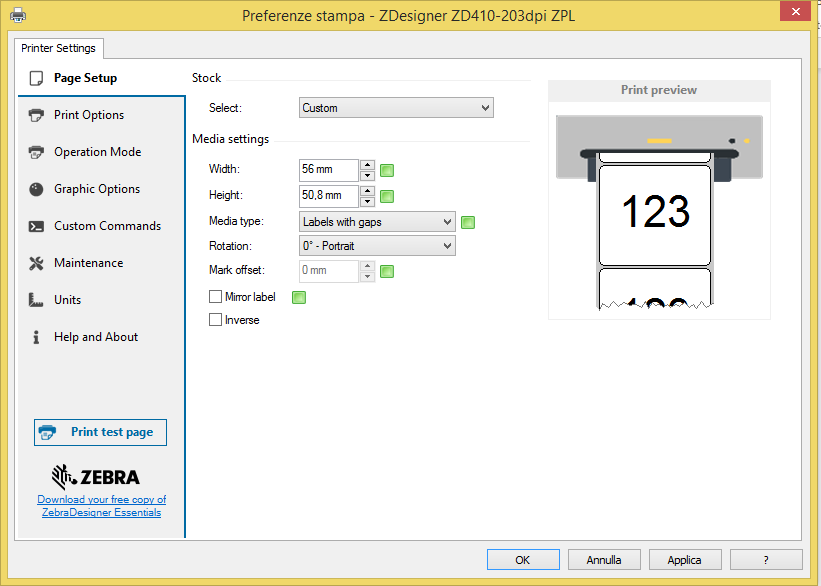The width and height of the screenshot is (821, 586).
Task: Click the Mark offset input field
Action: point(329,271)
